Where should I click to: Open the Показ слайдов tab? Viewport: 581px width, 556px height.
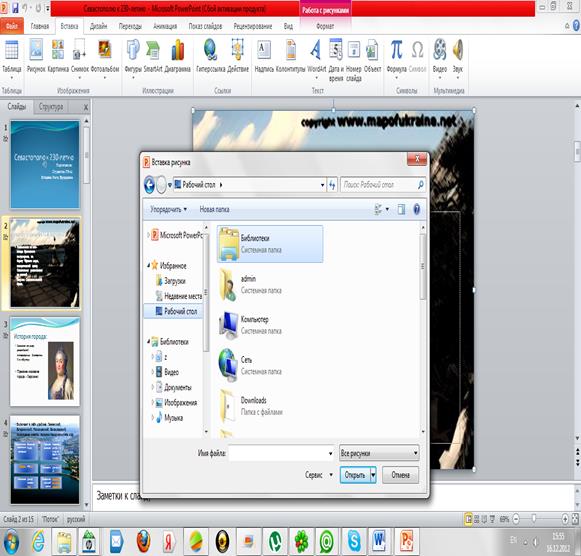205,26
